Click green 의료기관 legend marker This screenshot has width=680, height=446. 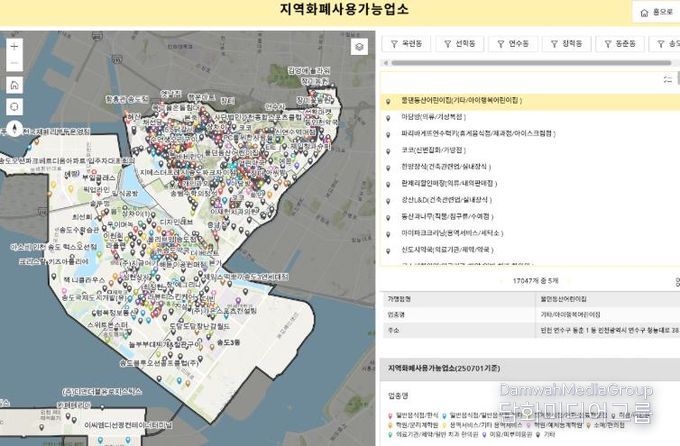(x=390, y=434)
